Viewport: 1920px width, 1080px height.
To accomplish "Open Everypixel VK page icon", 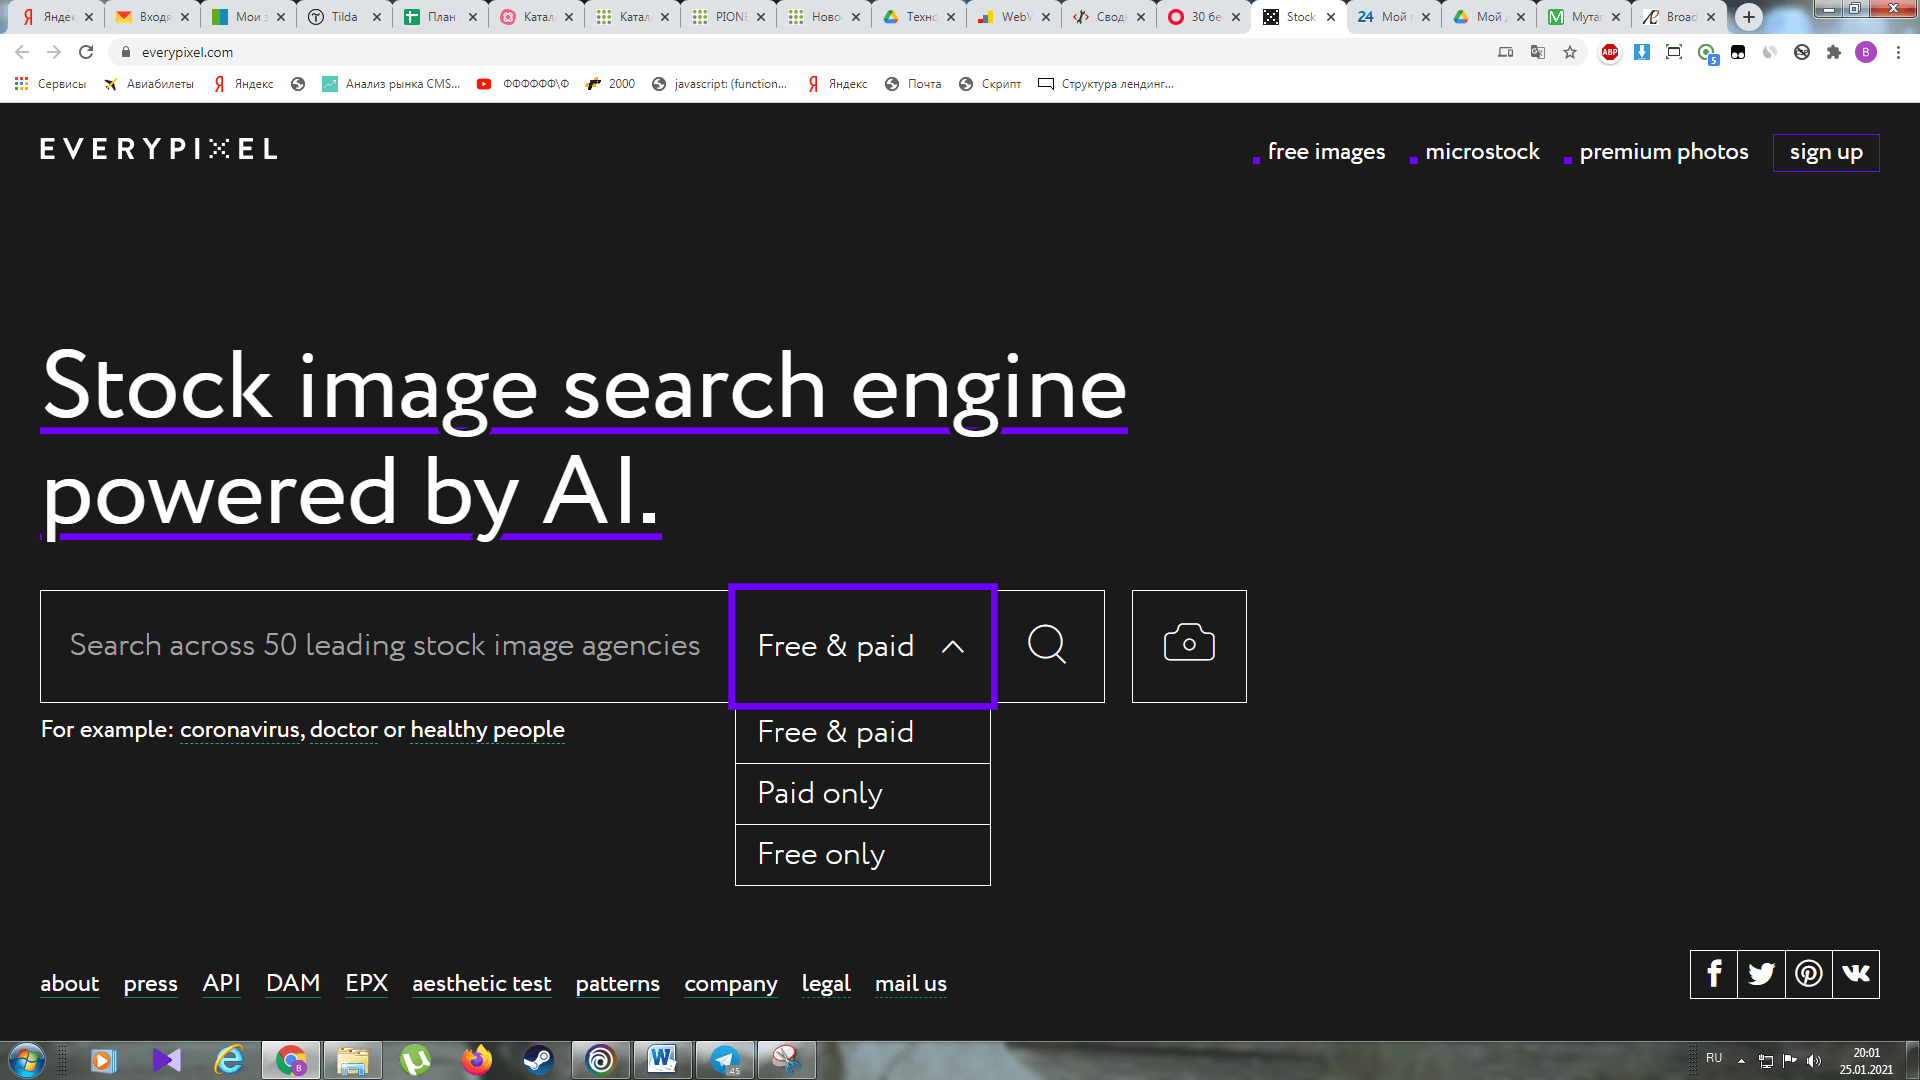I will tap(1856, 974).
